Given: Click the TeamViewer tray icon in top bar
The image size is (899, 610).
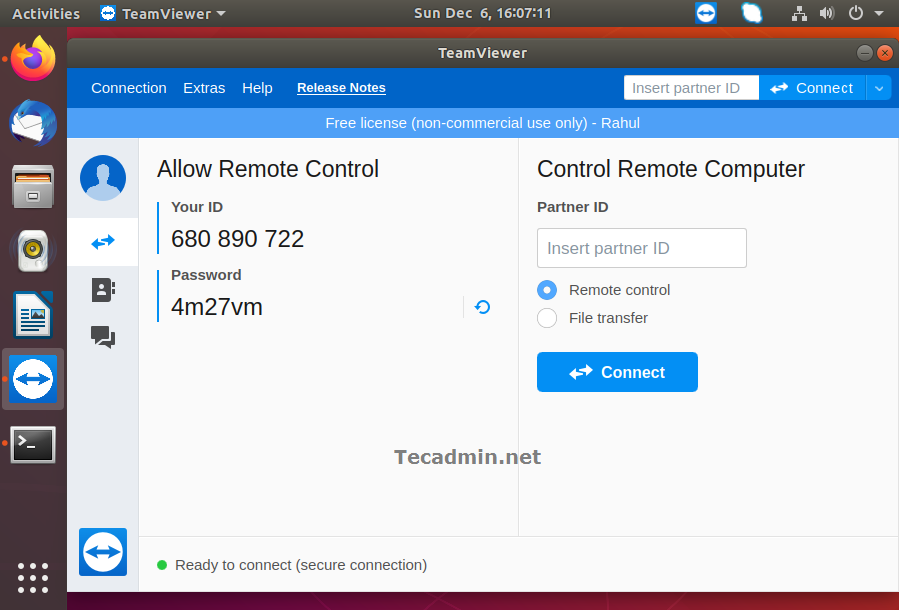Looking at the screenshot, I should point(706,13).
